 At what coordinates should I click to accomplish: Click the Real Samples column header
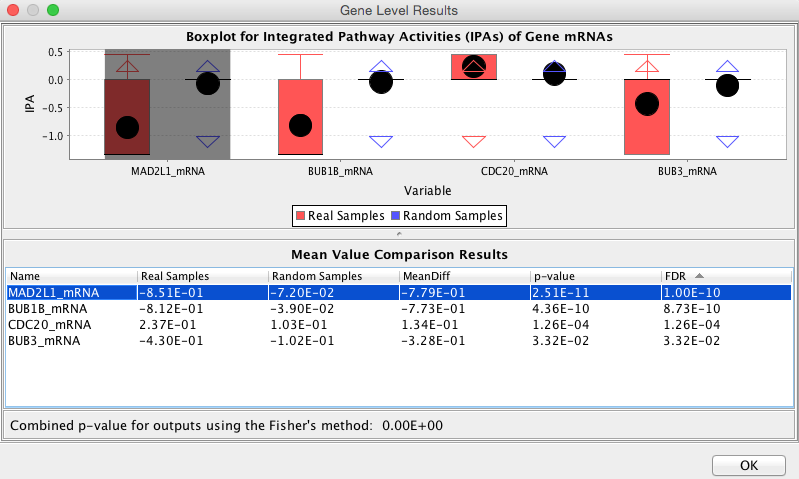click(203, 276)
